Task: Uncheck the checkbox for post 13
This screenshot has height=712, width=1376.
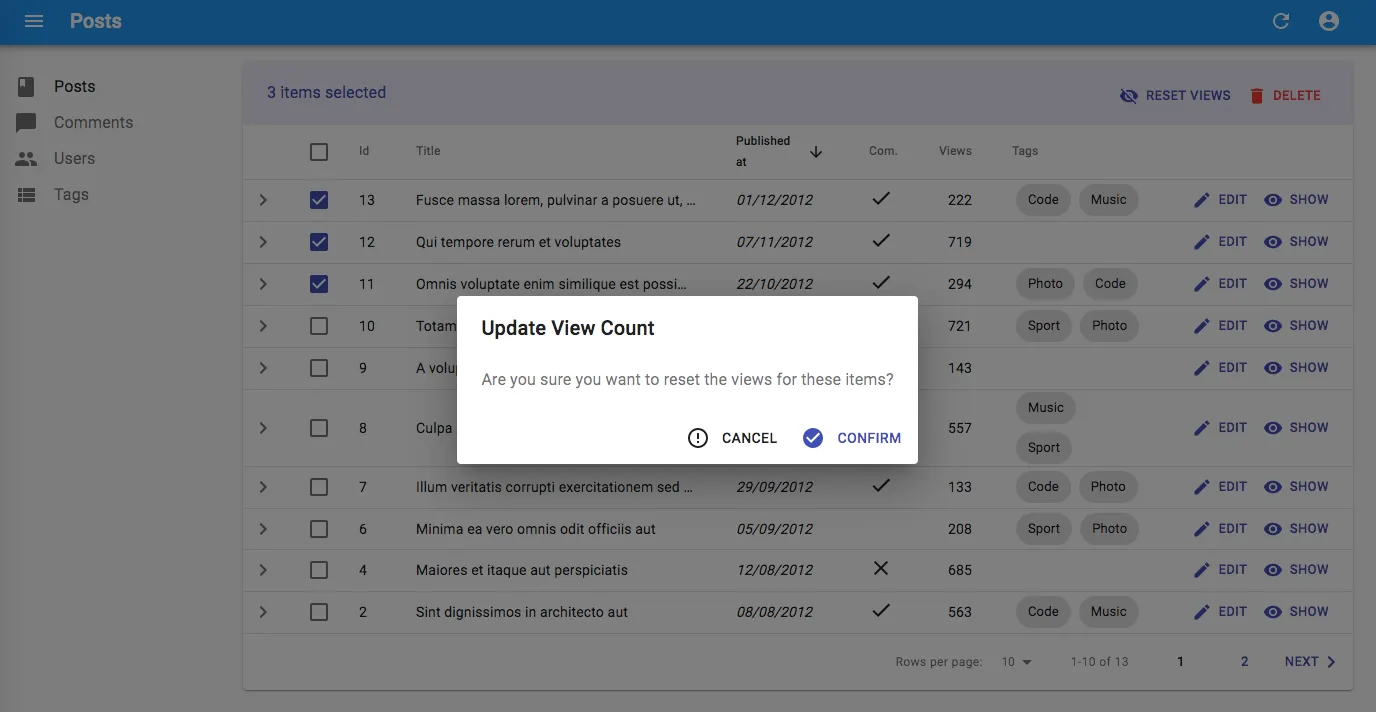Action: coord(319,200)
